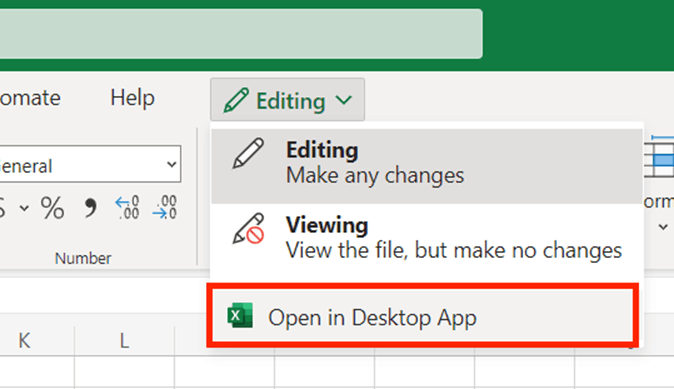
Task: Increase decimal places icon
Action: click(127, 208)
